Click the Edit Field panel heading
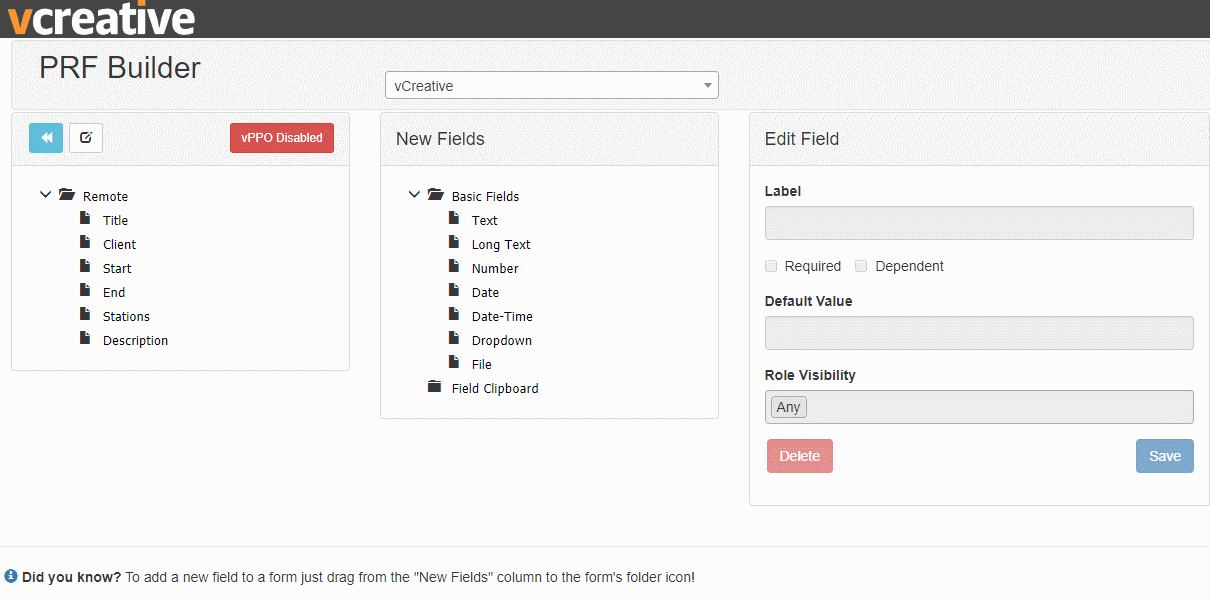The image size is (1210, 600). coord(802,139)
